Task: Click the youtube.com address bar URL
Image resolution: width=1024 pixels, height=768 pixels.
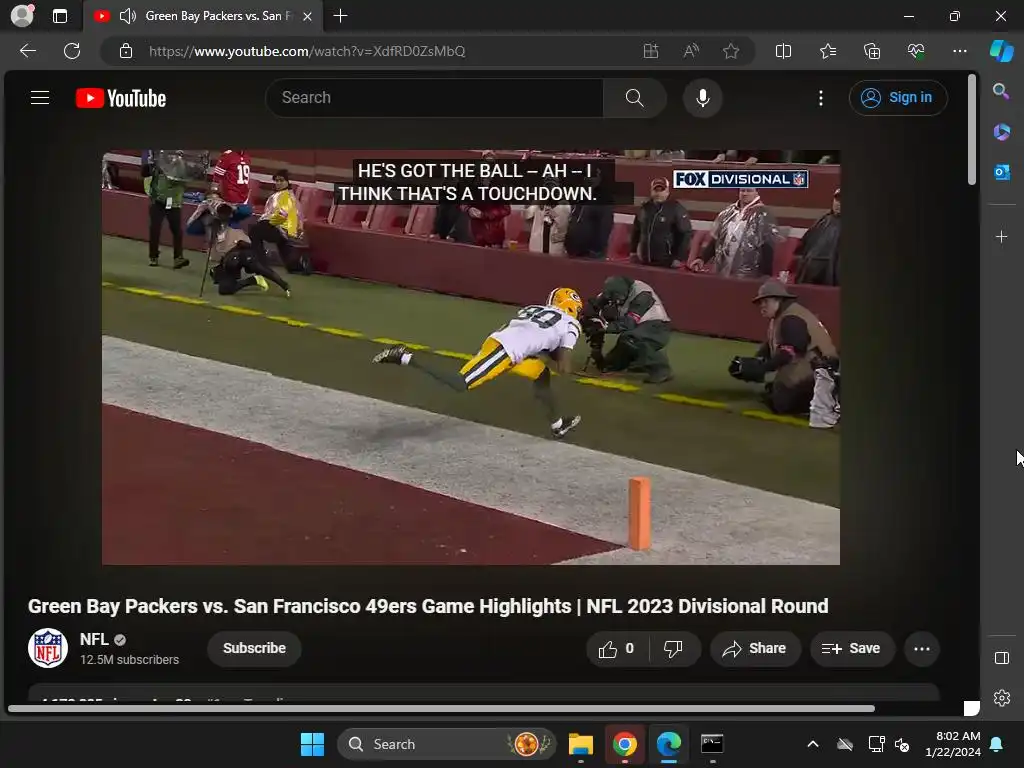Action: click(x=307, y=51)
